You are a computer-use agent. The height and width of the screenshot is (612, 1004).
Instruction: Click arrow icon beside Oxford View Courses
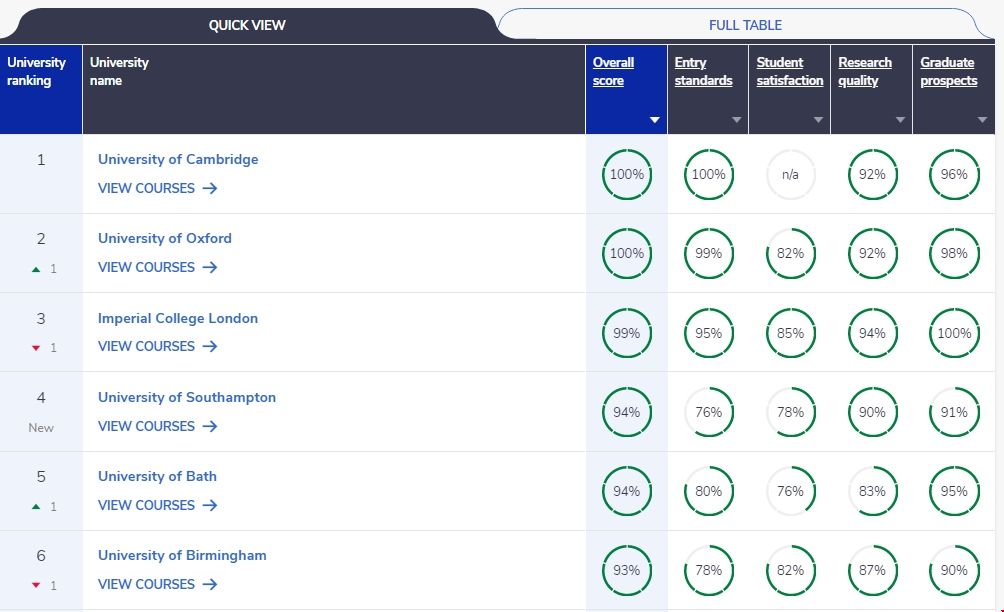(210, 267)
